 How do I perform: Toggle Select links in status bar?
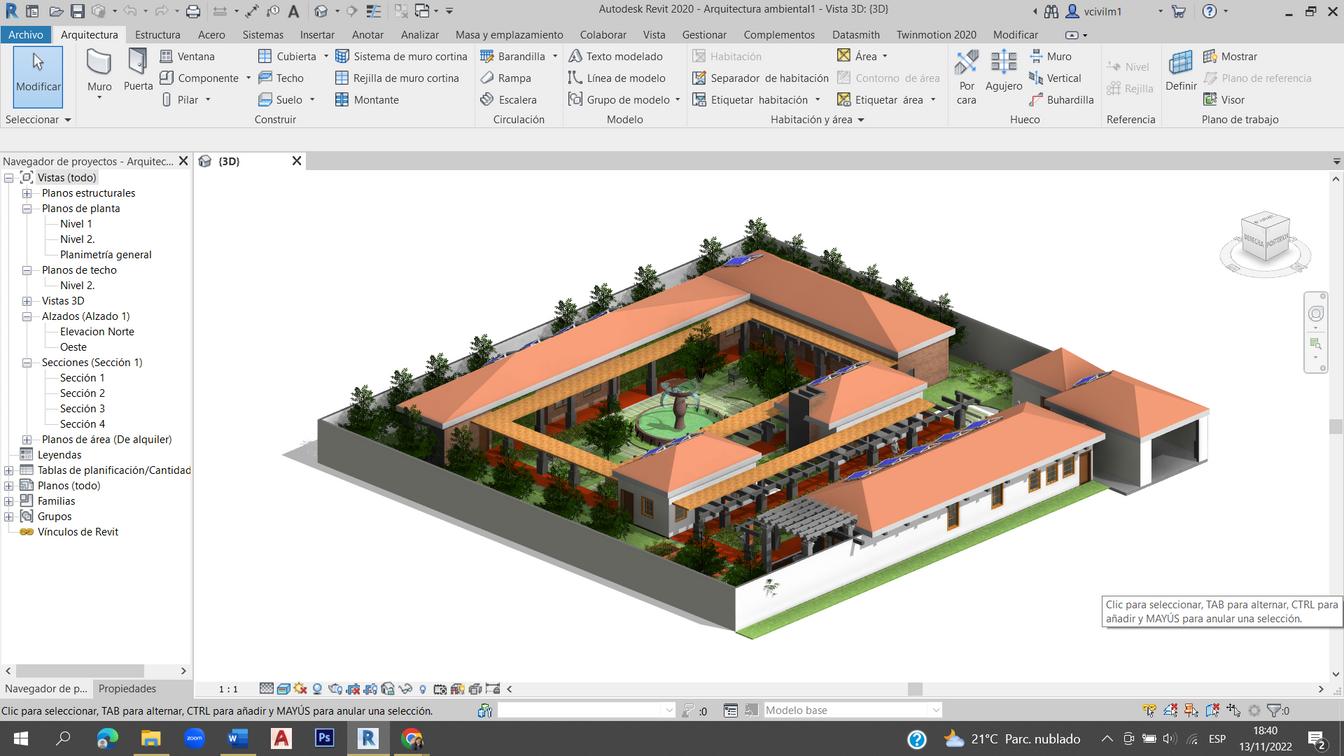click(1151, 711)
